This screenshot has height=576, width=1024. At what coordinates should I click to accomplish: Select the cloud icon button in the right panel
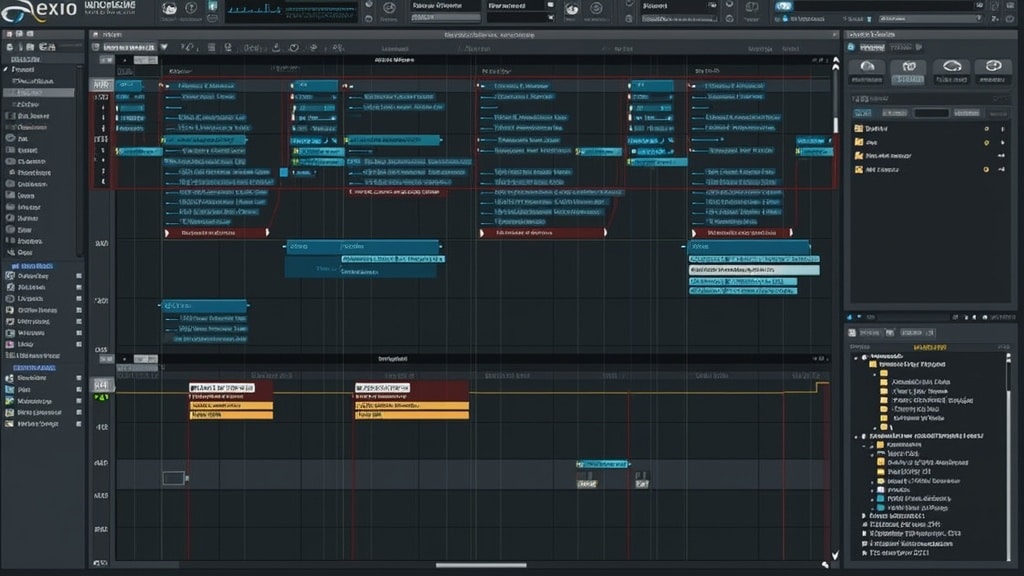pos(867,71)
